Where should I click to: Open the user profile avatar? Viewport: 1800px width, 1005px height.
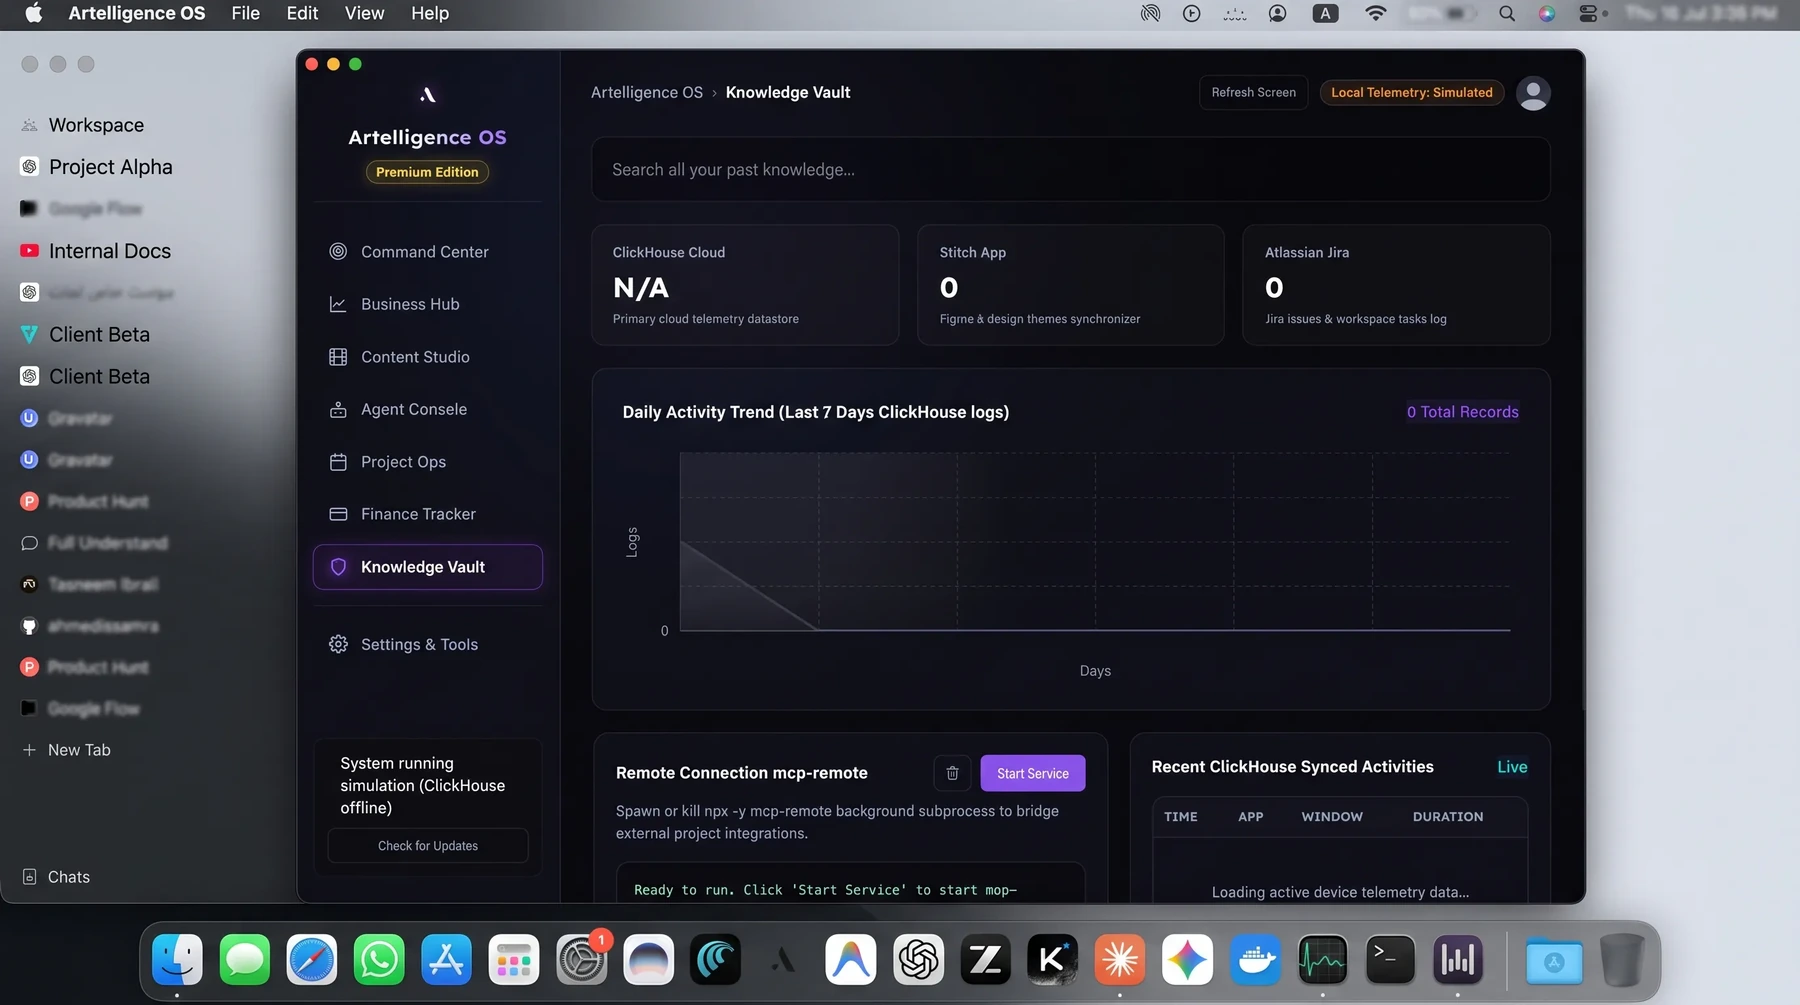(1533, 93)
